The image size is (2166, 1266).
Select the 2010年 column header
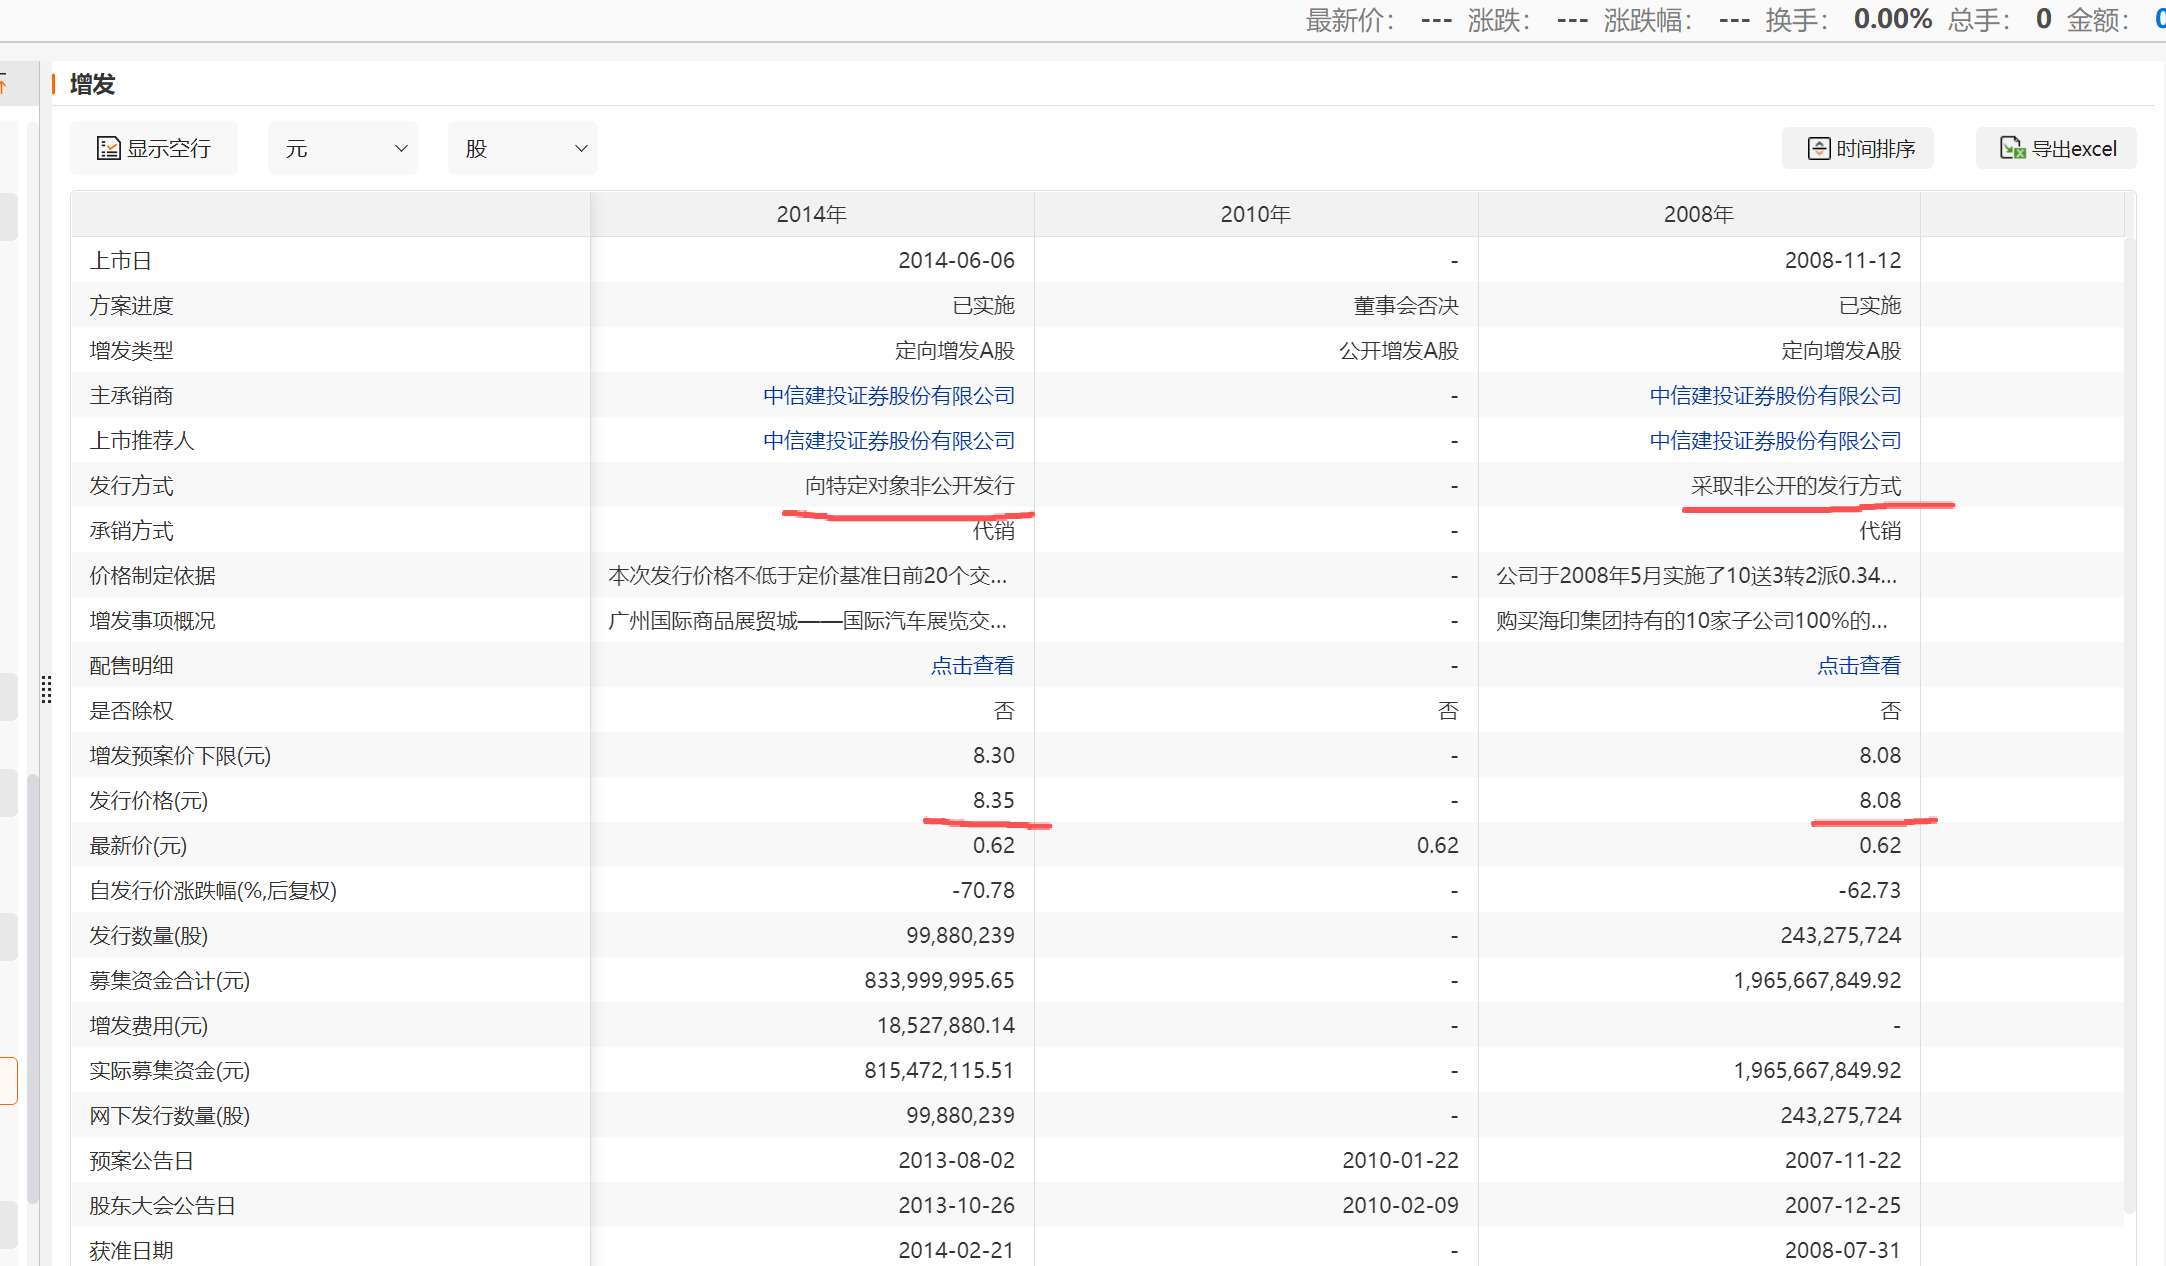[x=1255, y=215]
